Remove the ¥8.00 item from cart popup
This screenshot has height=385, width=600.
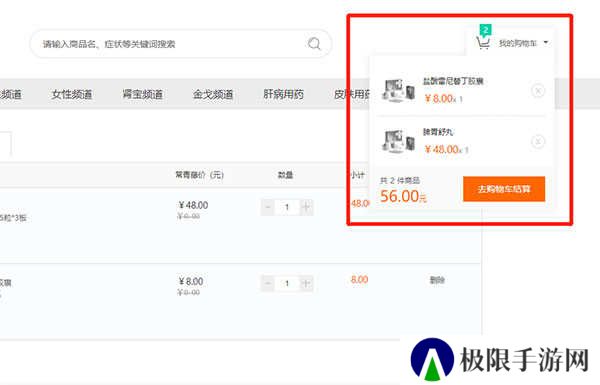coord(538,91)
